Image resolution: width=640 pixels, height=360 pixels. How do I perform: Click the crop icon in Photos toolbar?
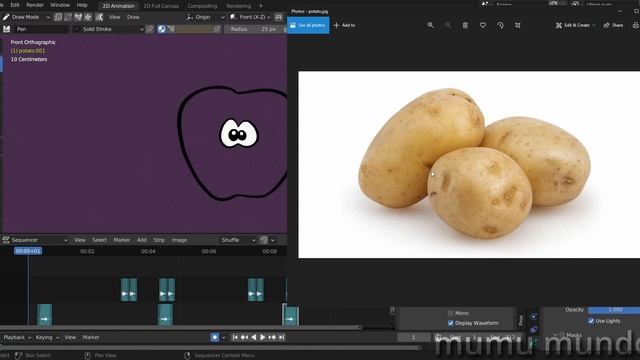[518, 25]
